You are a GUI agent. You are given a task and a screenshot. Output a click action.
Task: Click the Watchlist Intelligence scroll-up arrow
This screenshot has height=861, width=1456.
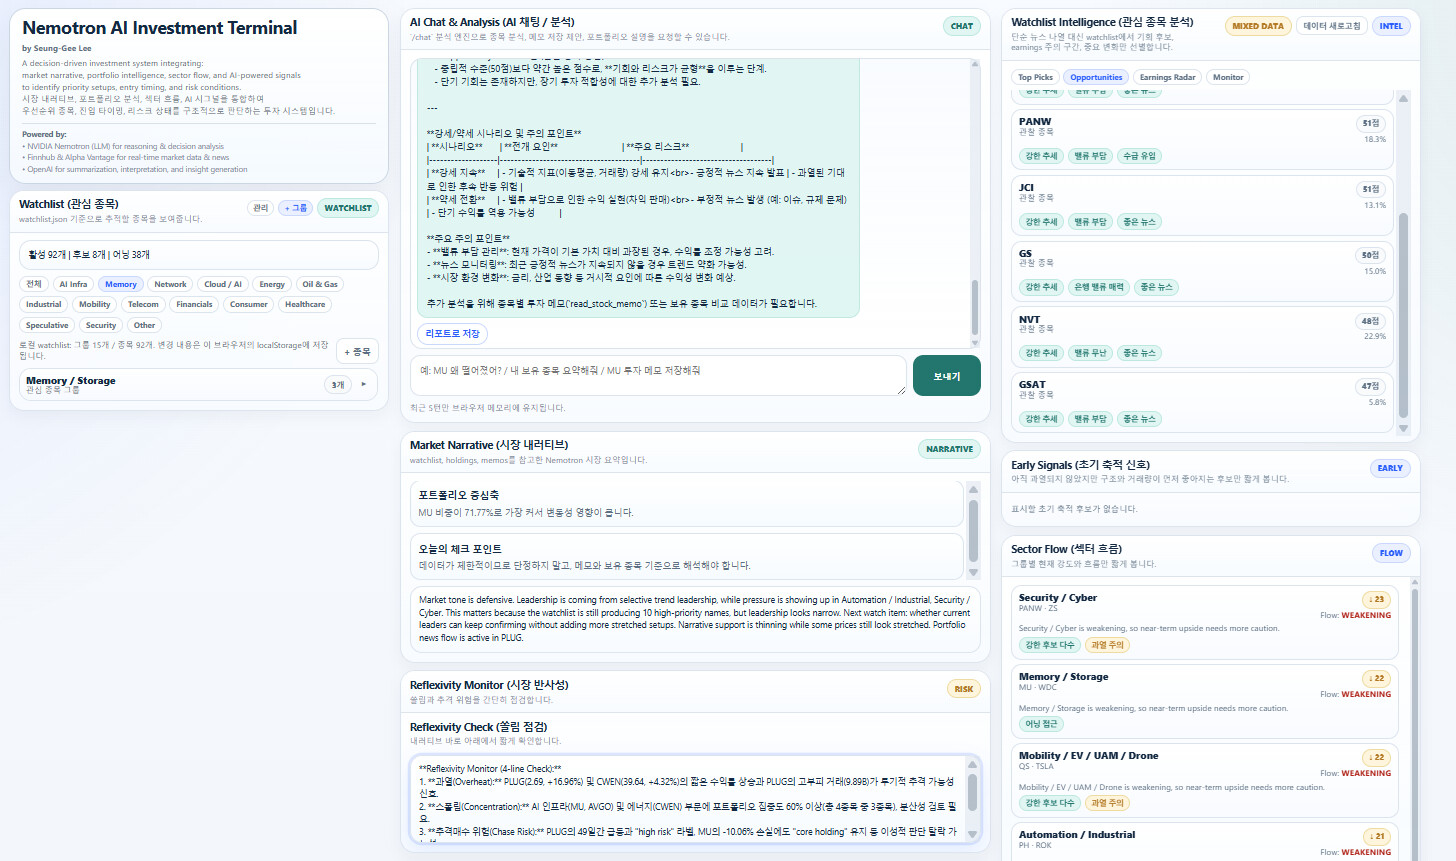pos(1402,98)
